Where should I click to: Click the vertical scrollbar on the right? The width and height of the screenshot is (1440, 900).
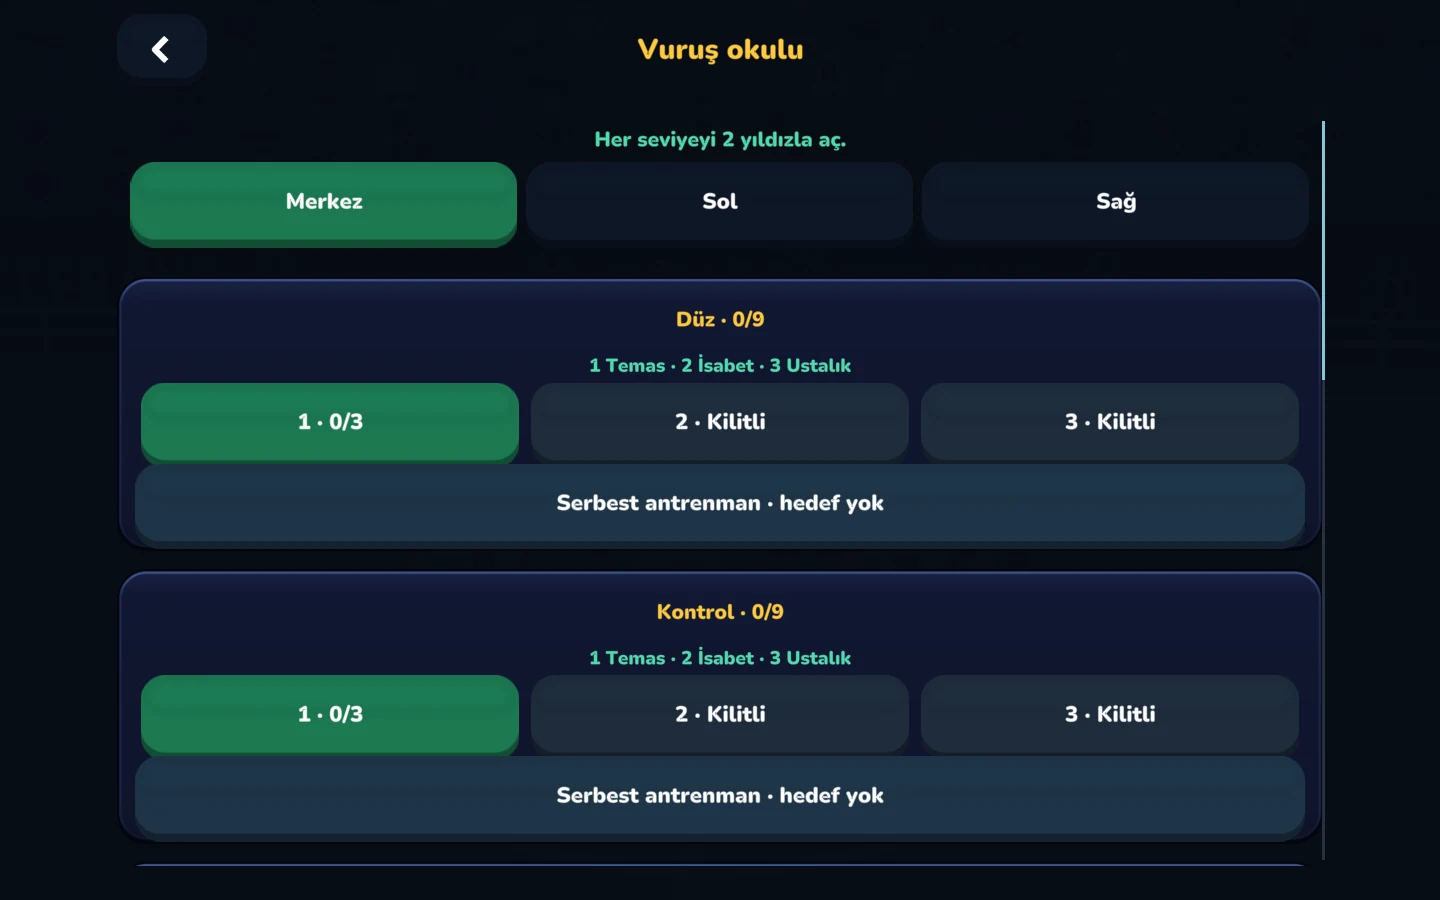tap(1323, 251)
